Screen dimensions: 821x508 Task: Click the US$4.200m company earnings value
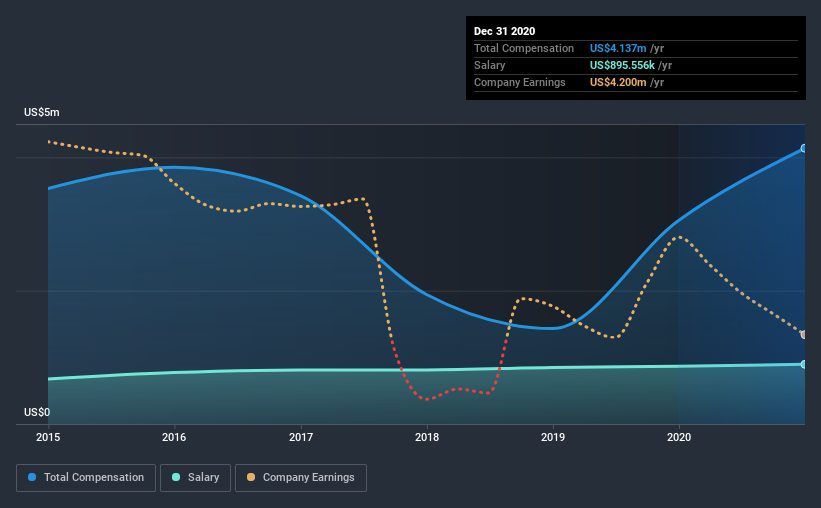point(618,82)
